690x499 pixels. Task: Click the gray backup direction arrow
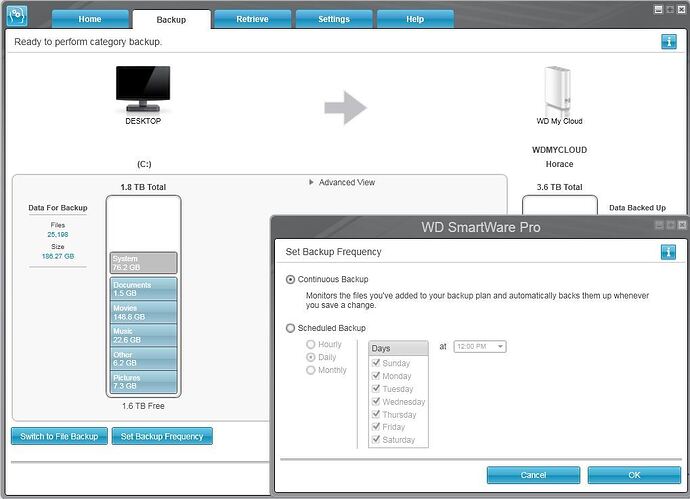345,108
